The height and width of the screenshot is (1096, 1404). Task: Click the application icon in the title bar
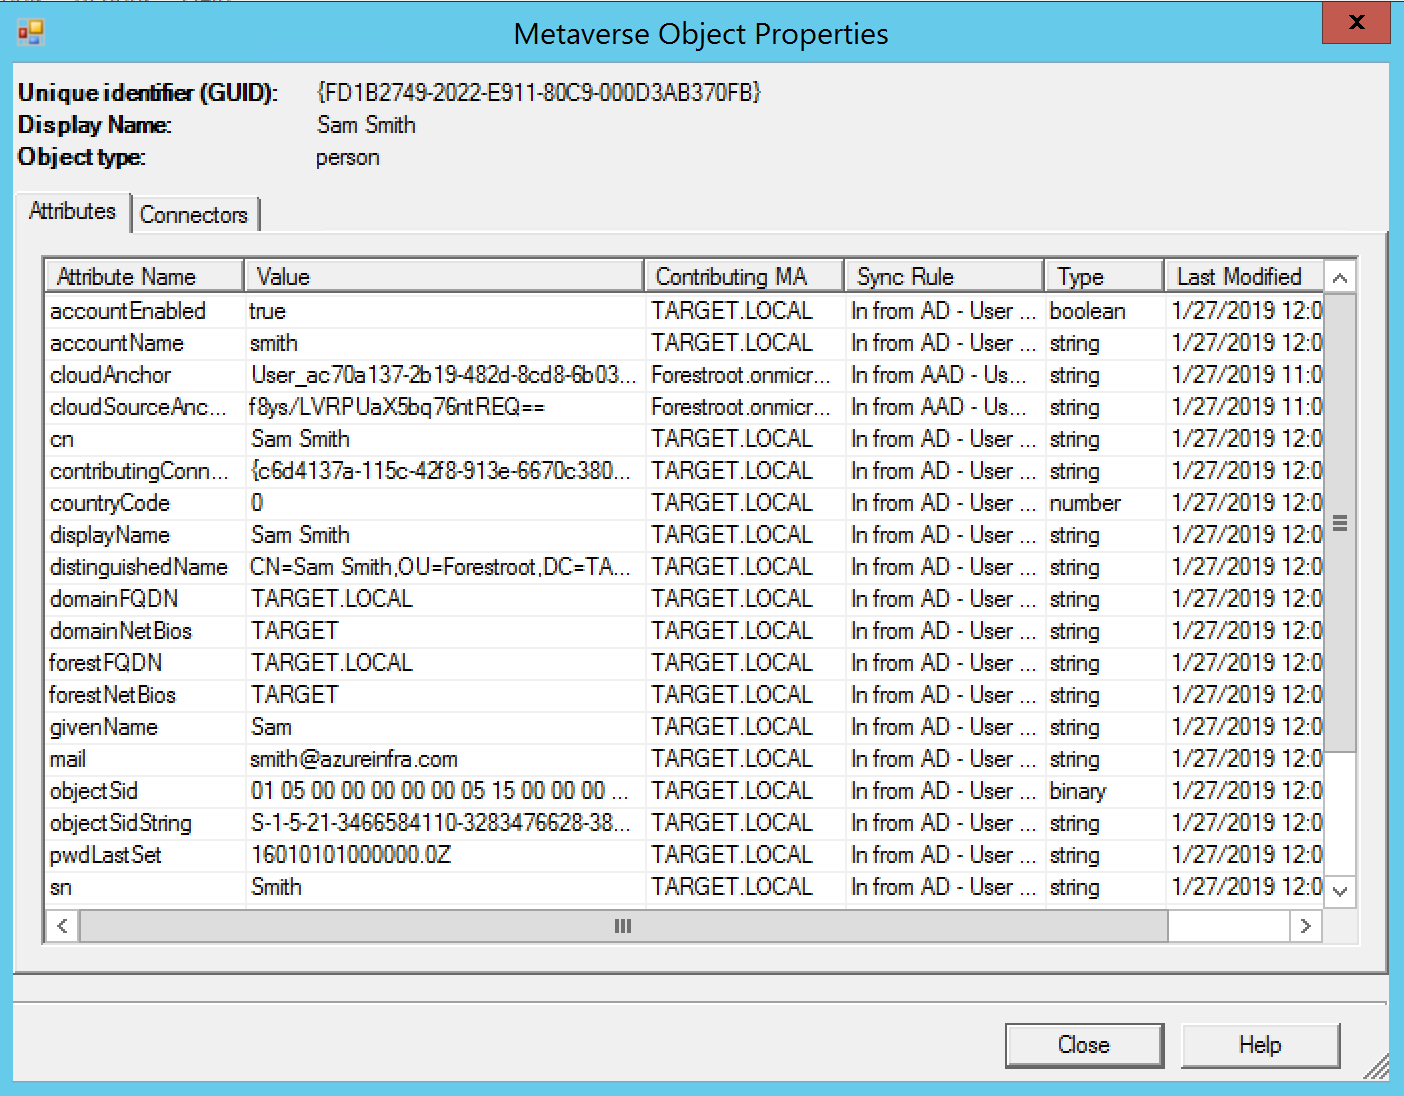click(x=30, y=31)
